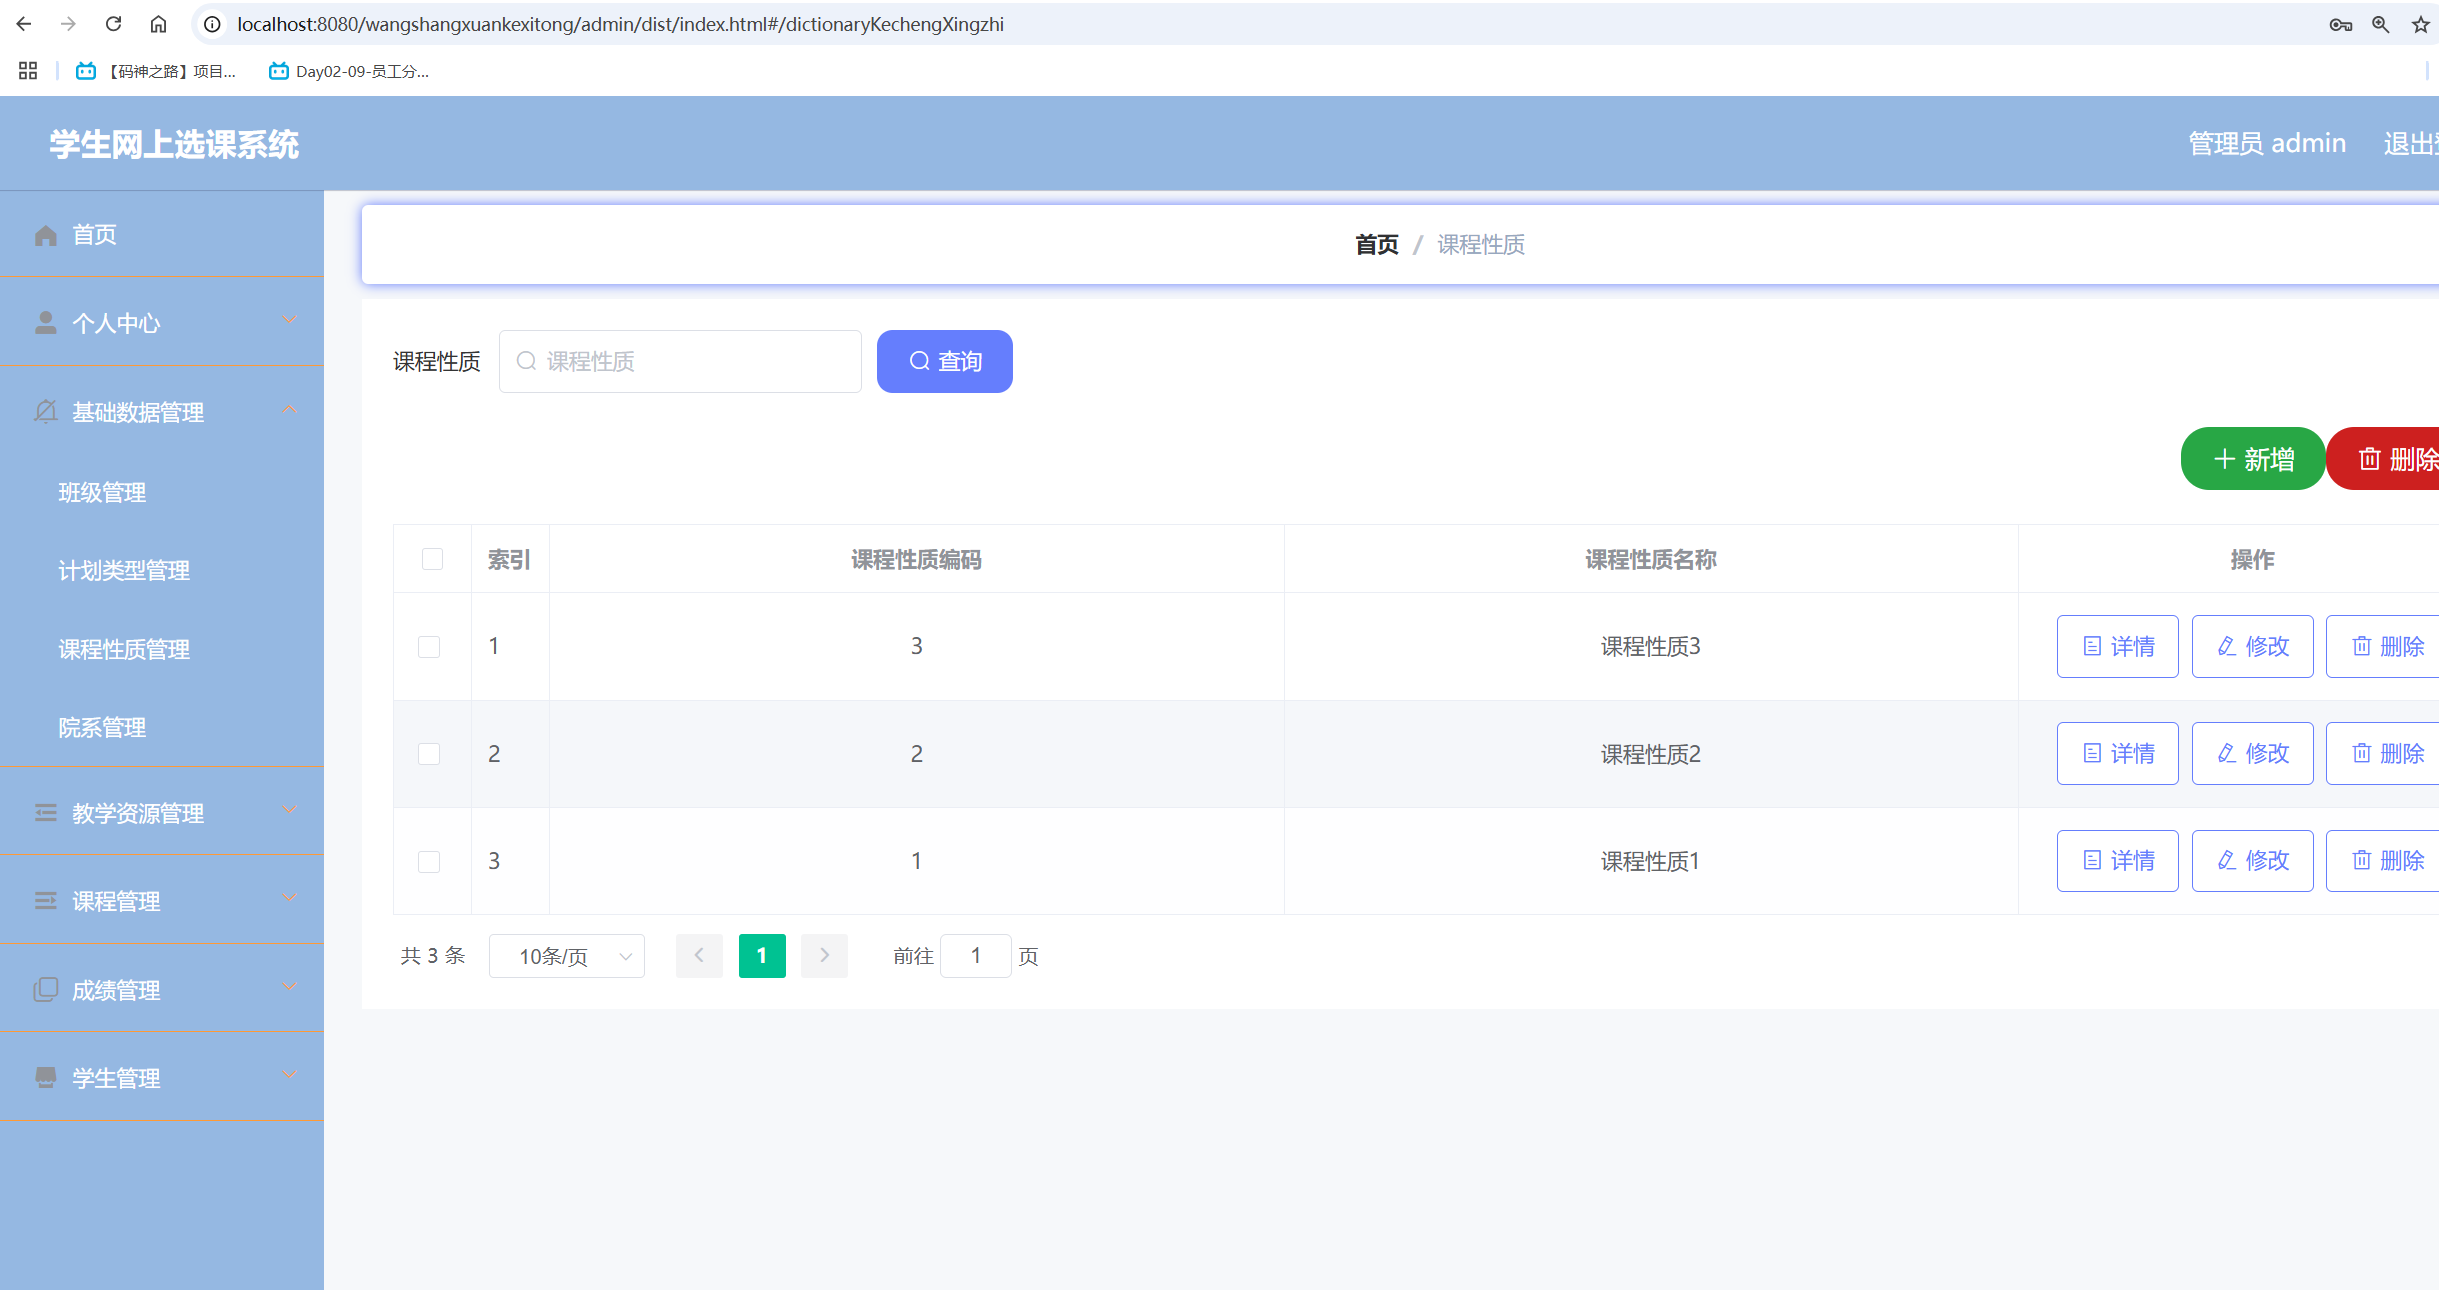2439x1290 pixels.
Task: Open the 10条/页 page size dropdown
Action: (566, 957)
